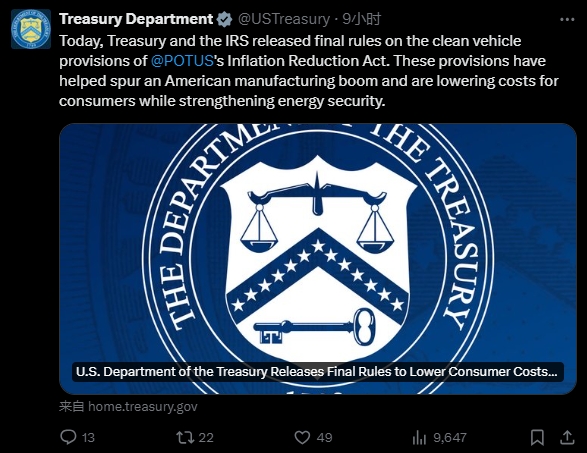Image resolution: width=587 pixels, height=453 pixels.
Task: View tweet analytics via the bar chart icon
Action: [419, 437]
